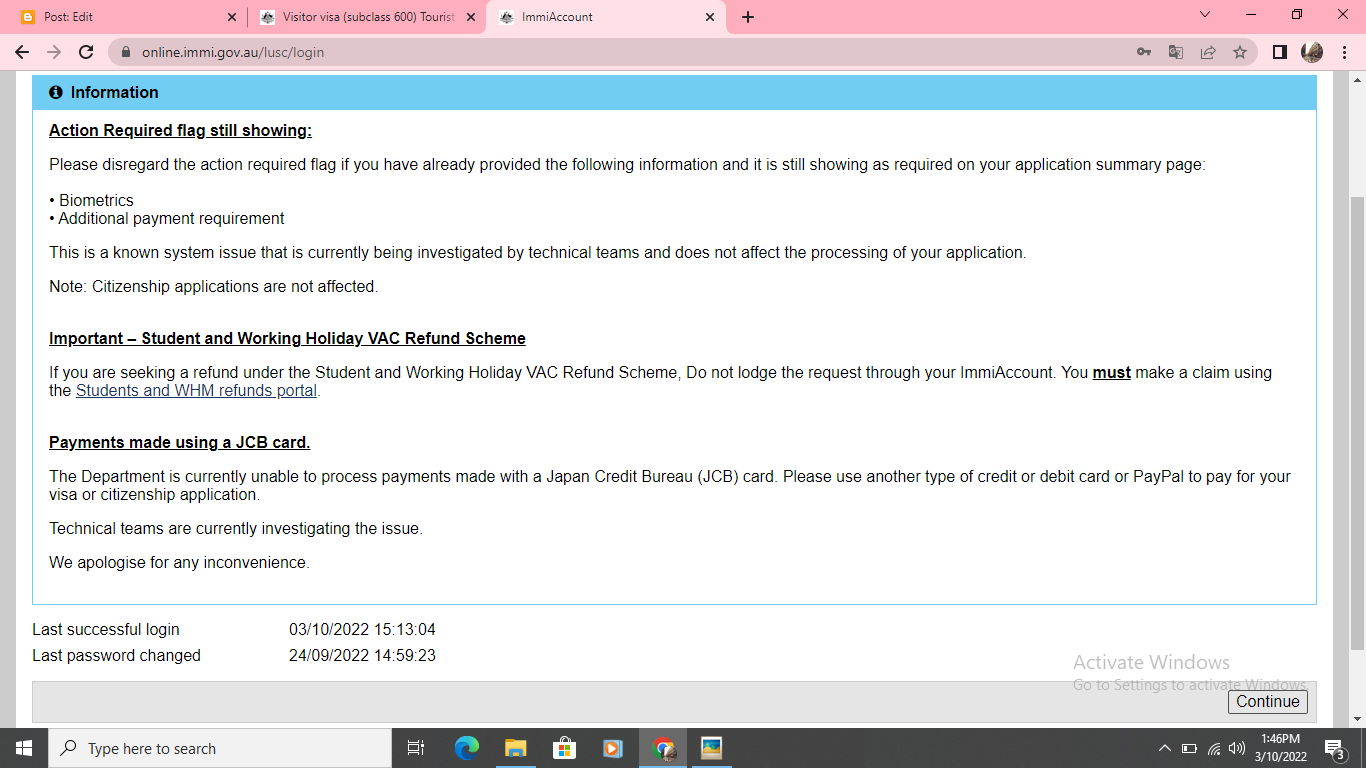Click the 'Action Required flag still showing:' heading

180,131
